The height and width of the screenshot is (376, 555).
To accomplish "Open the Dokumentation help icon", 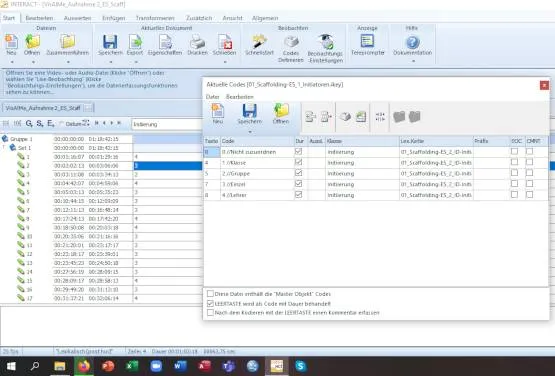I will point(412,42).
